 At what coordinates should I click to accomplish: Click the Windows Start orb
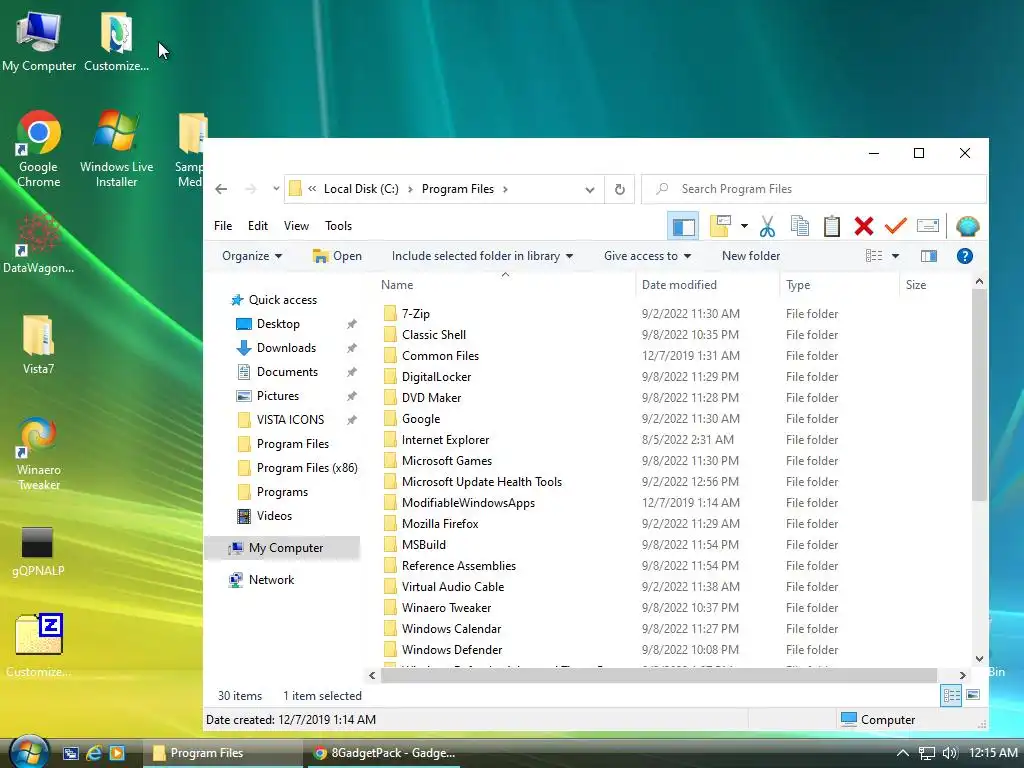coord(29,752)
